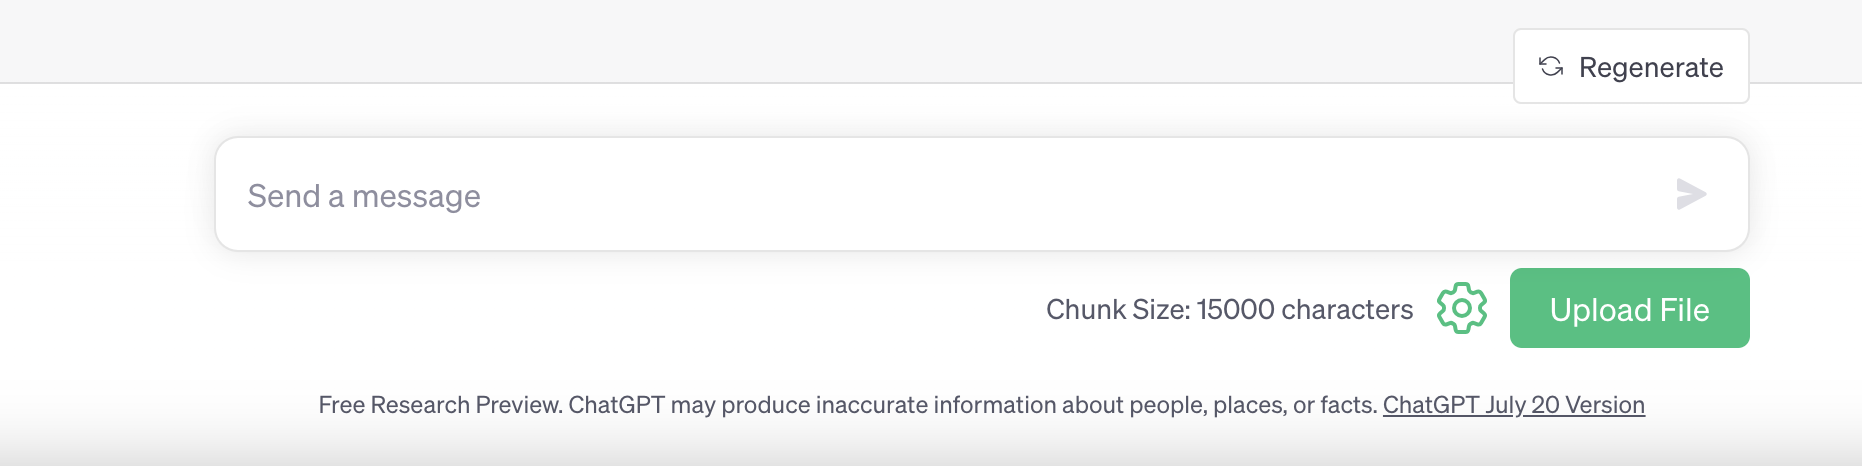Click the '15000 characters' chunk size value

coord(1304,310)
